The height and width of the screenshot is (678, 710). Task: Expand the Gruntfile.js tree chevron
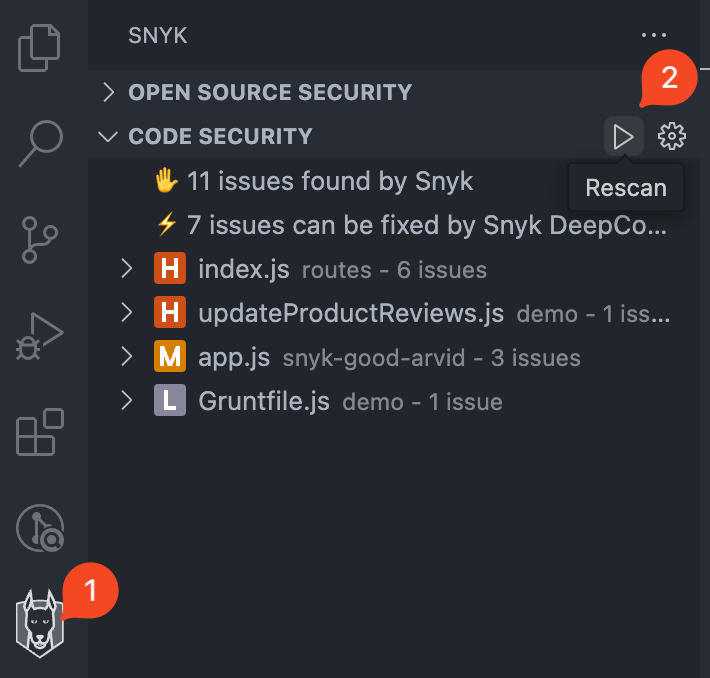click(126, 401)
